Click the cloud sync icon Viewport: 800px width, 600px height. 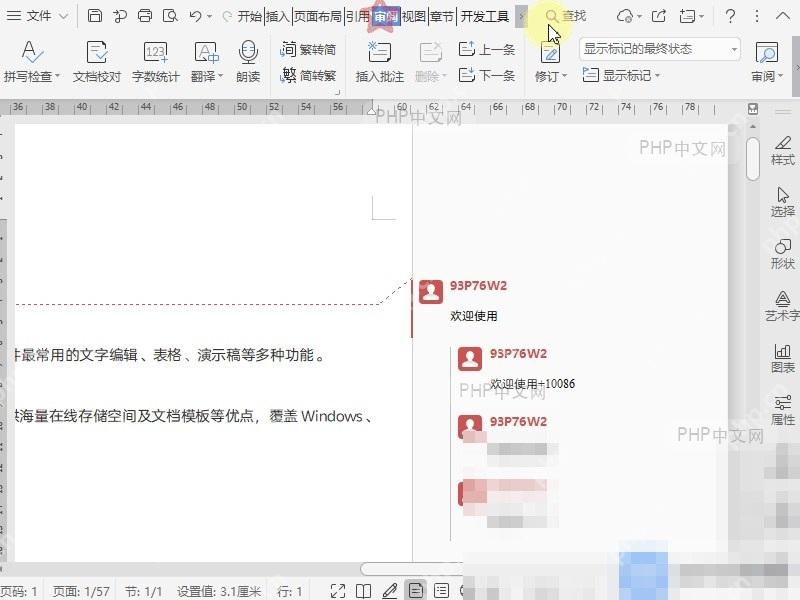[624, 16]
